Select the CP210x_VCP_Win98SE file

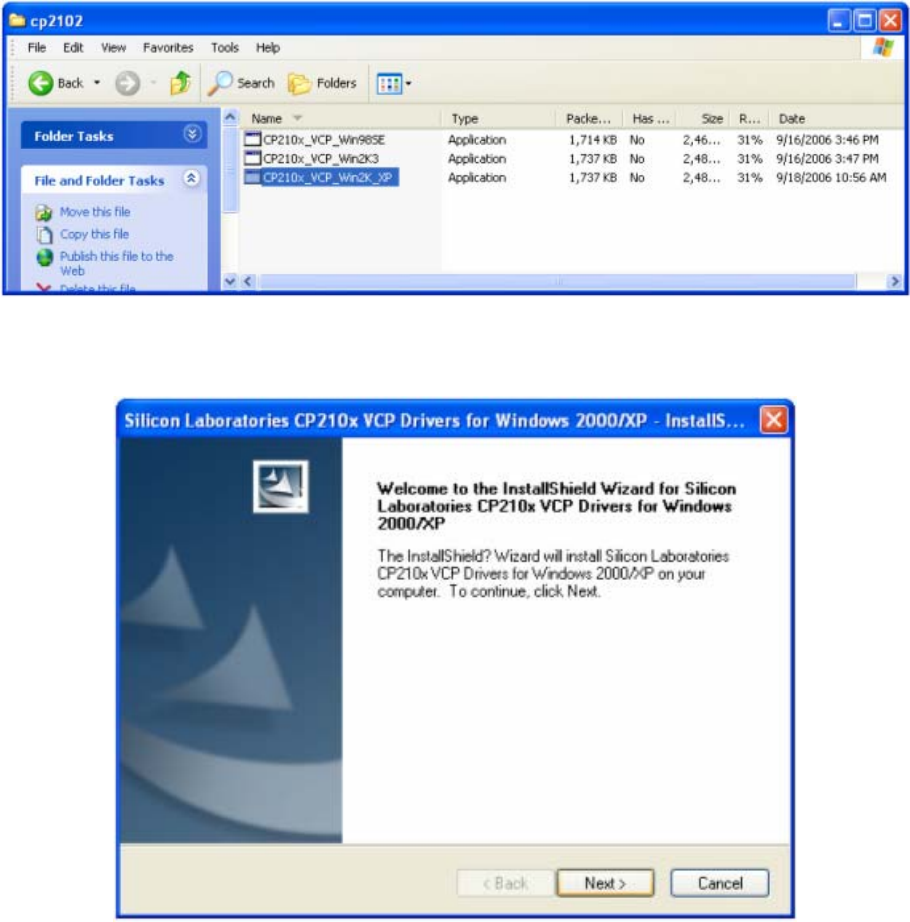[x=323, y=140]
